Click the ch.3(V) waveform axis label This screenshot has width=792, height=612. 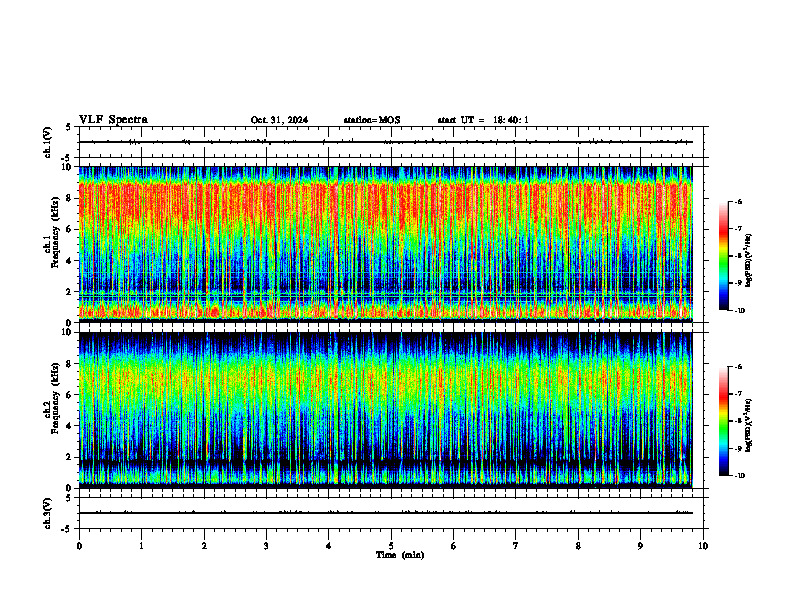pyautogui.click(x=48, y=513)
